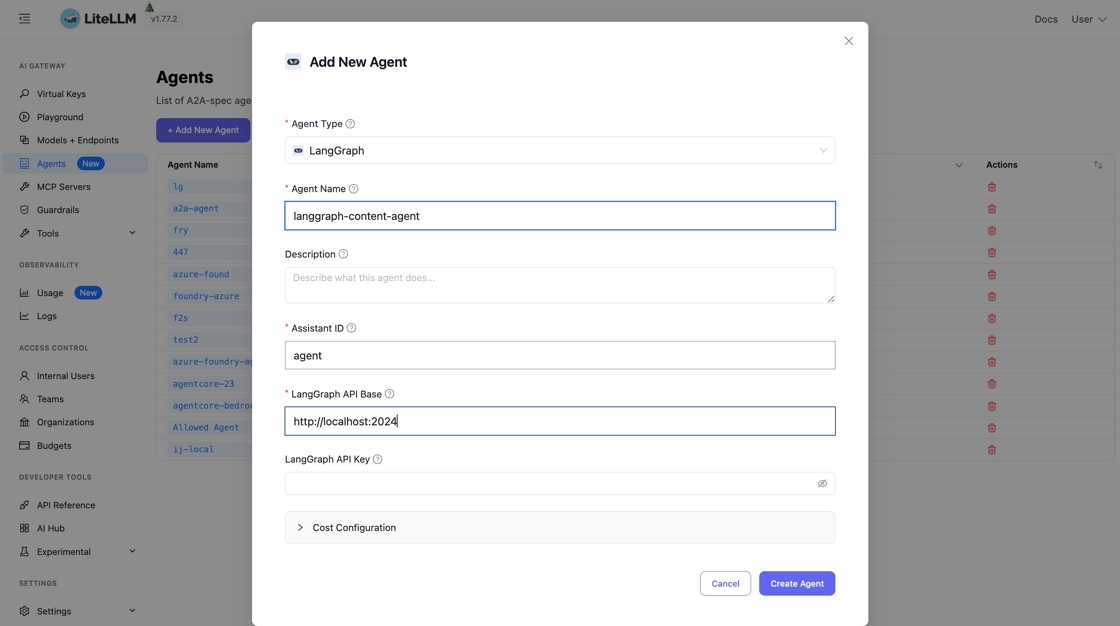Screen dimensions: 1120x626
Task: Click the LiteLLM logo icon
Action: click(x=70, y=19)
